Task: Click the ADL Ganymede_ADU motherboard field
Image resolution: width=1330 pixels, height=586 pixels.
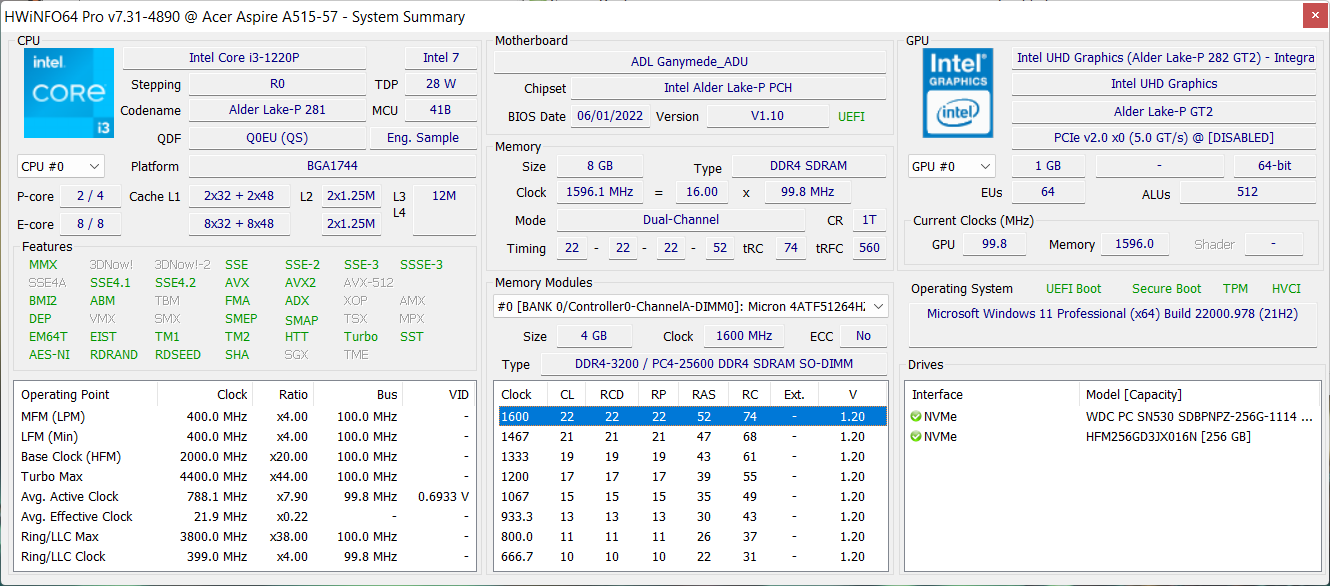Action: [689, 62]
